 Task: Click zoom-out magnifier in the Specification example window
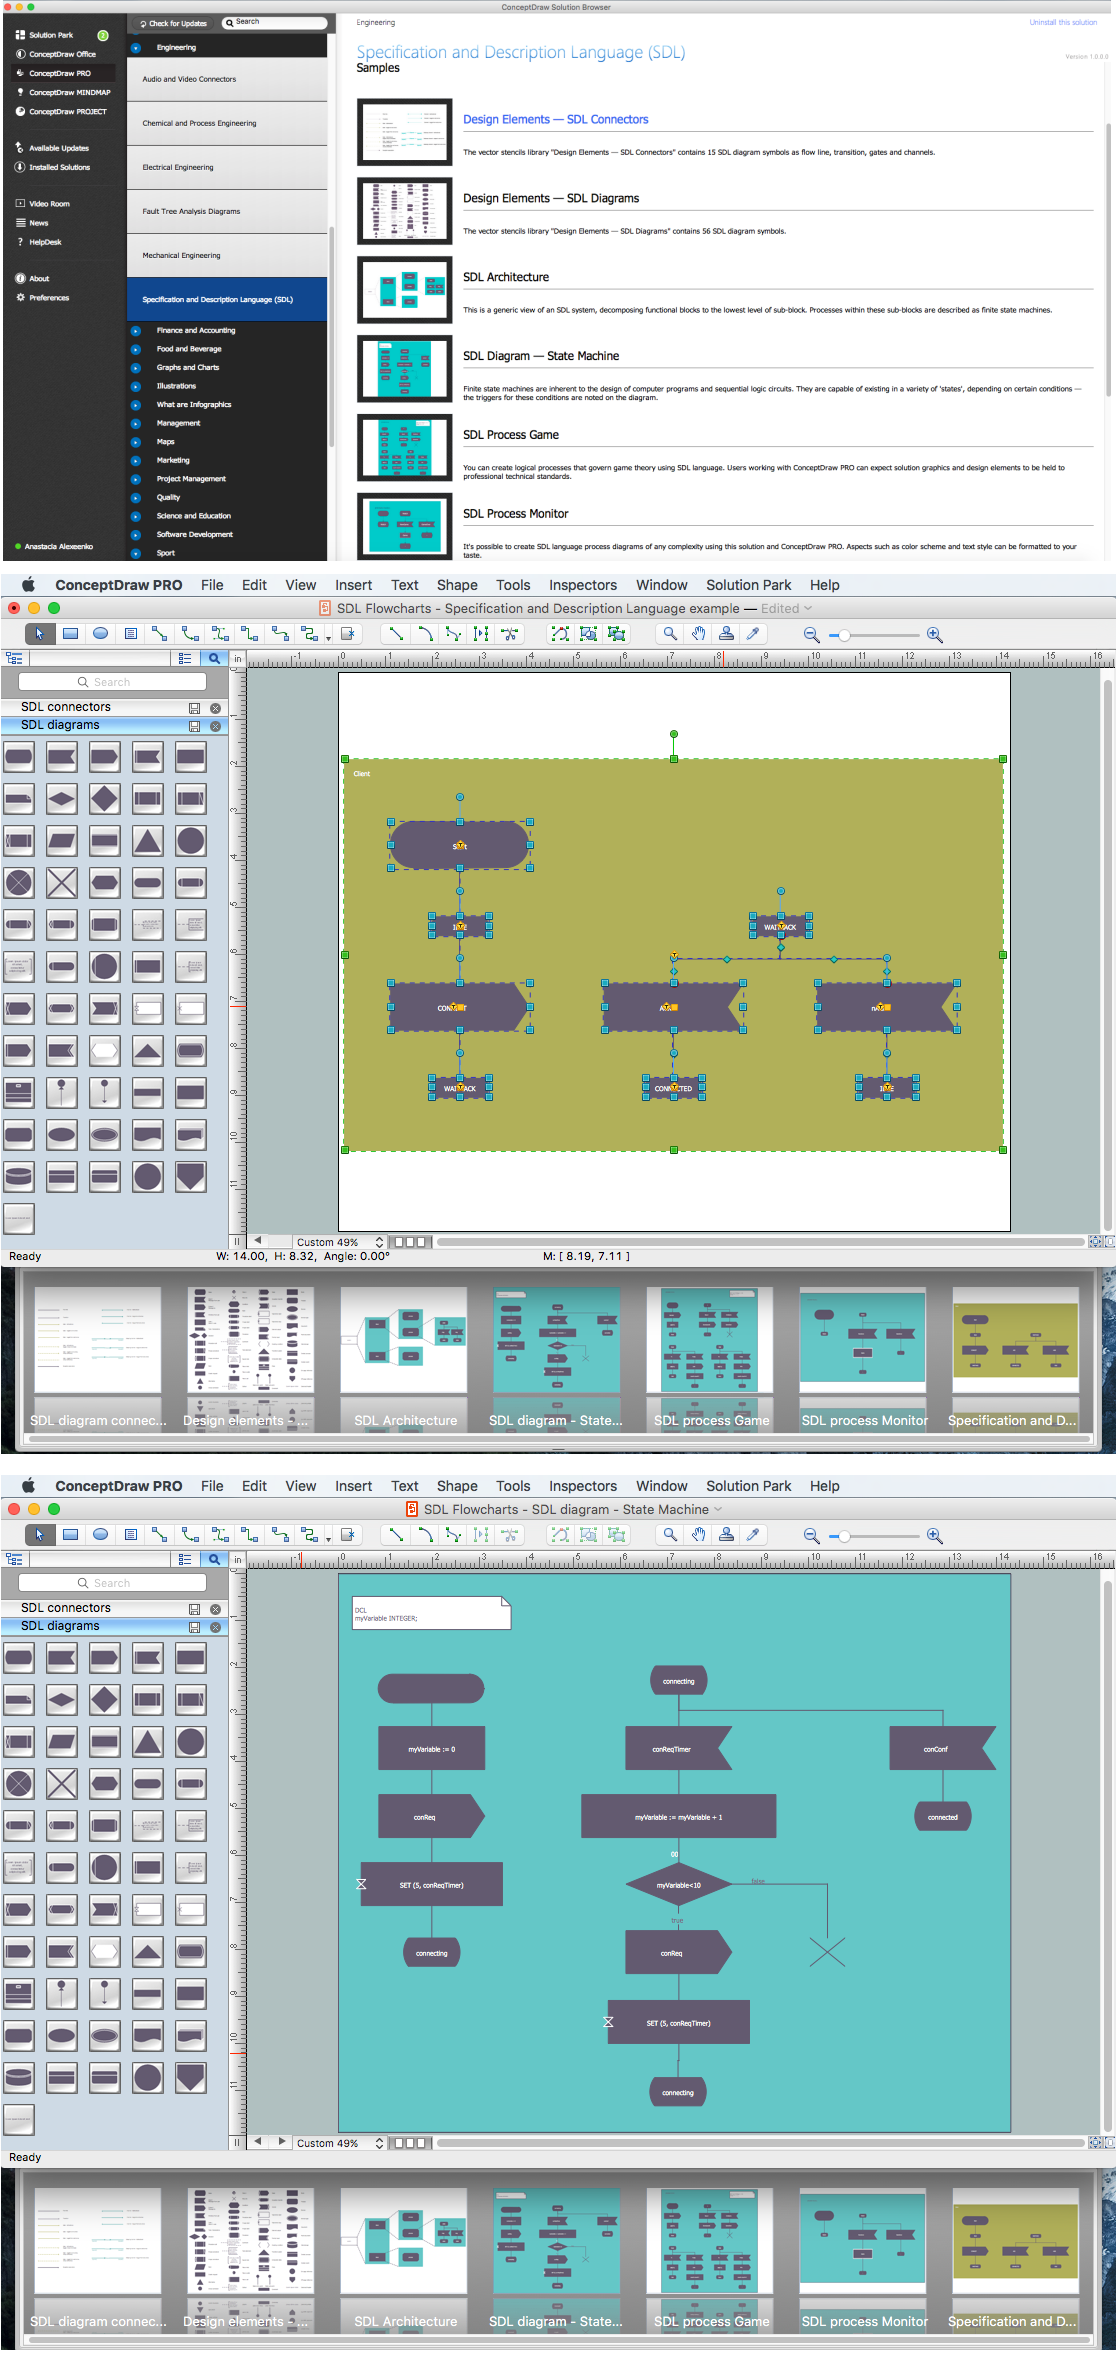tap(811, 635)
